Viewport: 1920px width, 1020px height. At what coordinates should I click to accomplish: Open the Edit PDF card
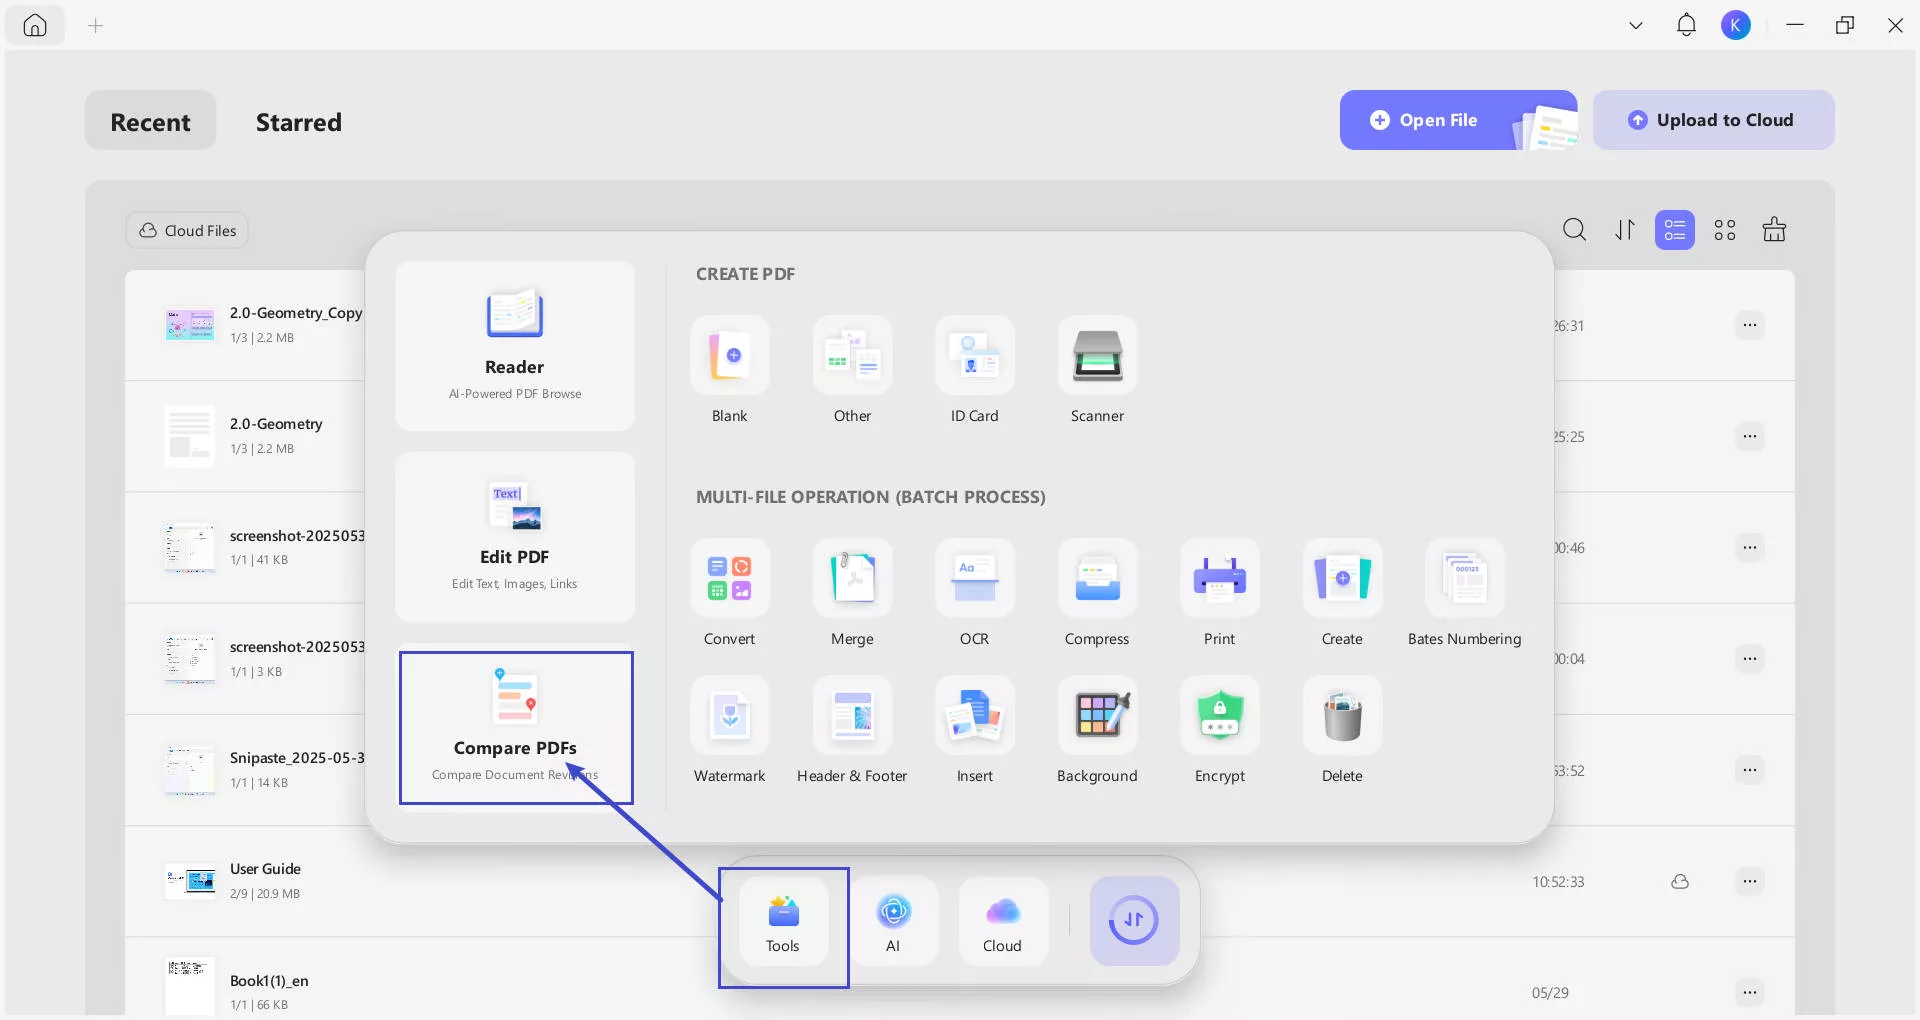515,537
